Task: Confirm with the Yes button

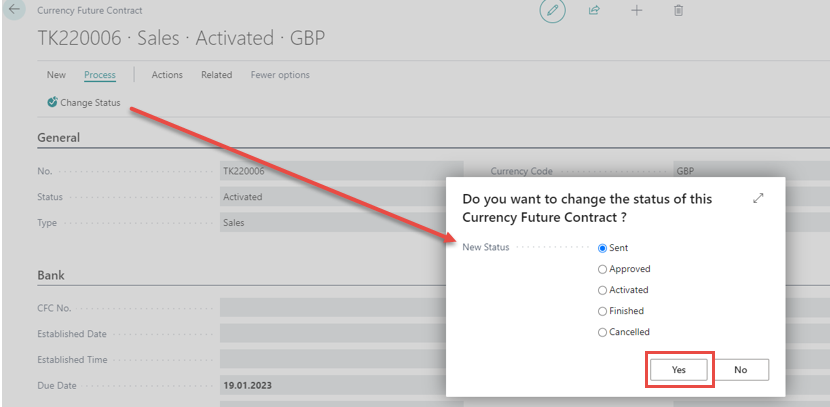Action: pos(679,369)
